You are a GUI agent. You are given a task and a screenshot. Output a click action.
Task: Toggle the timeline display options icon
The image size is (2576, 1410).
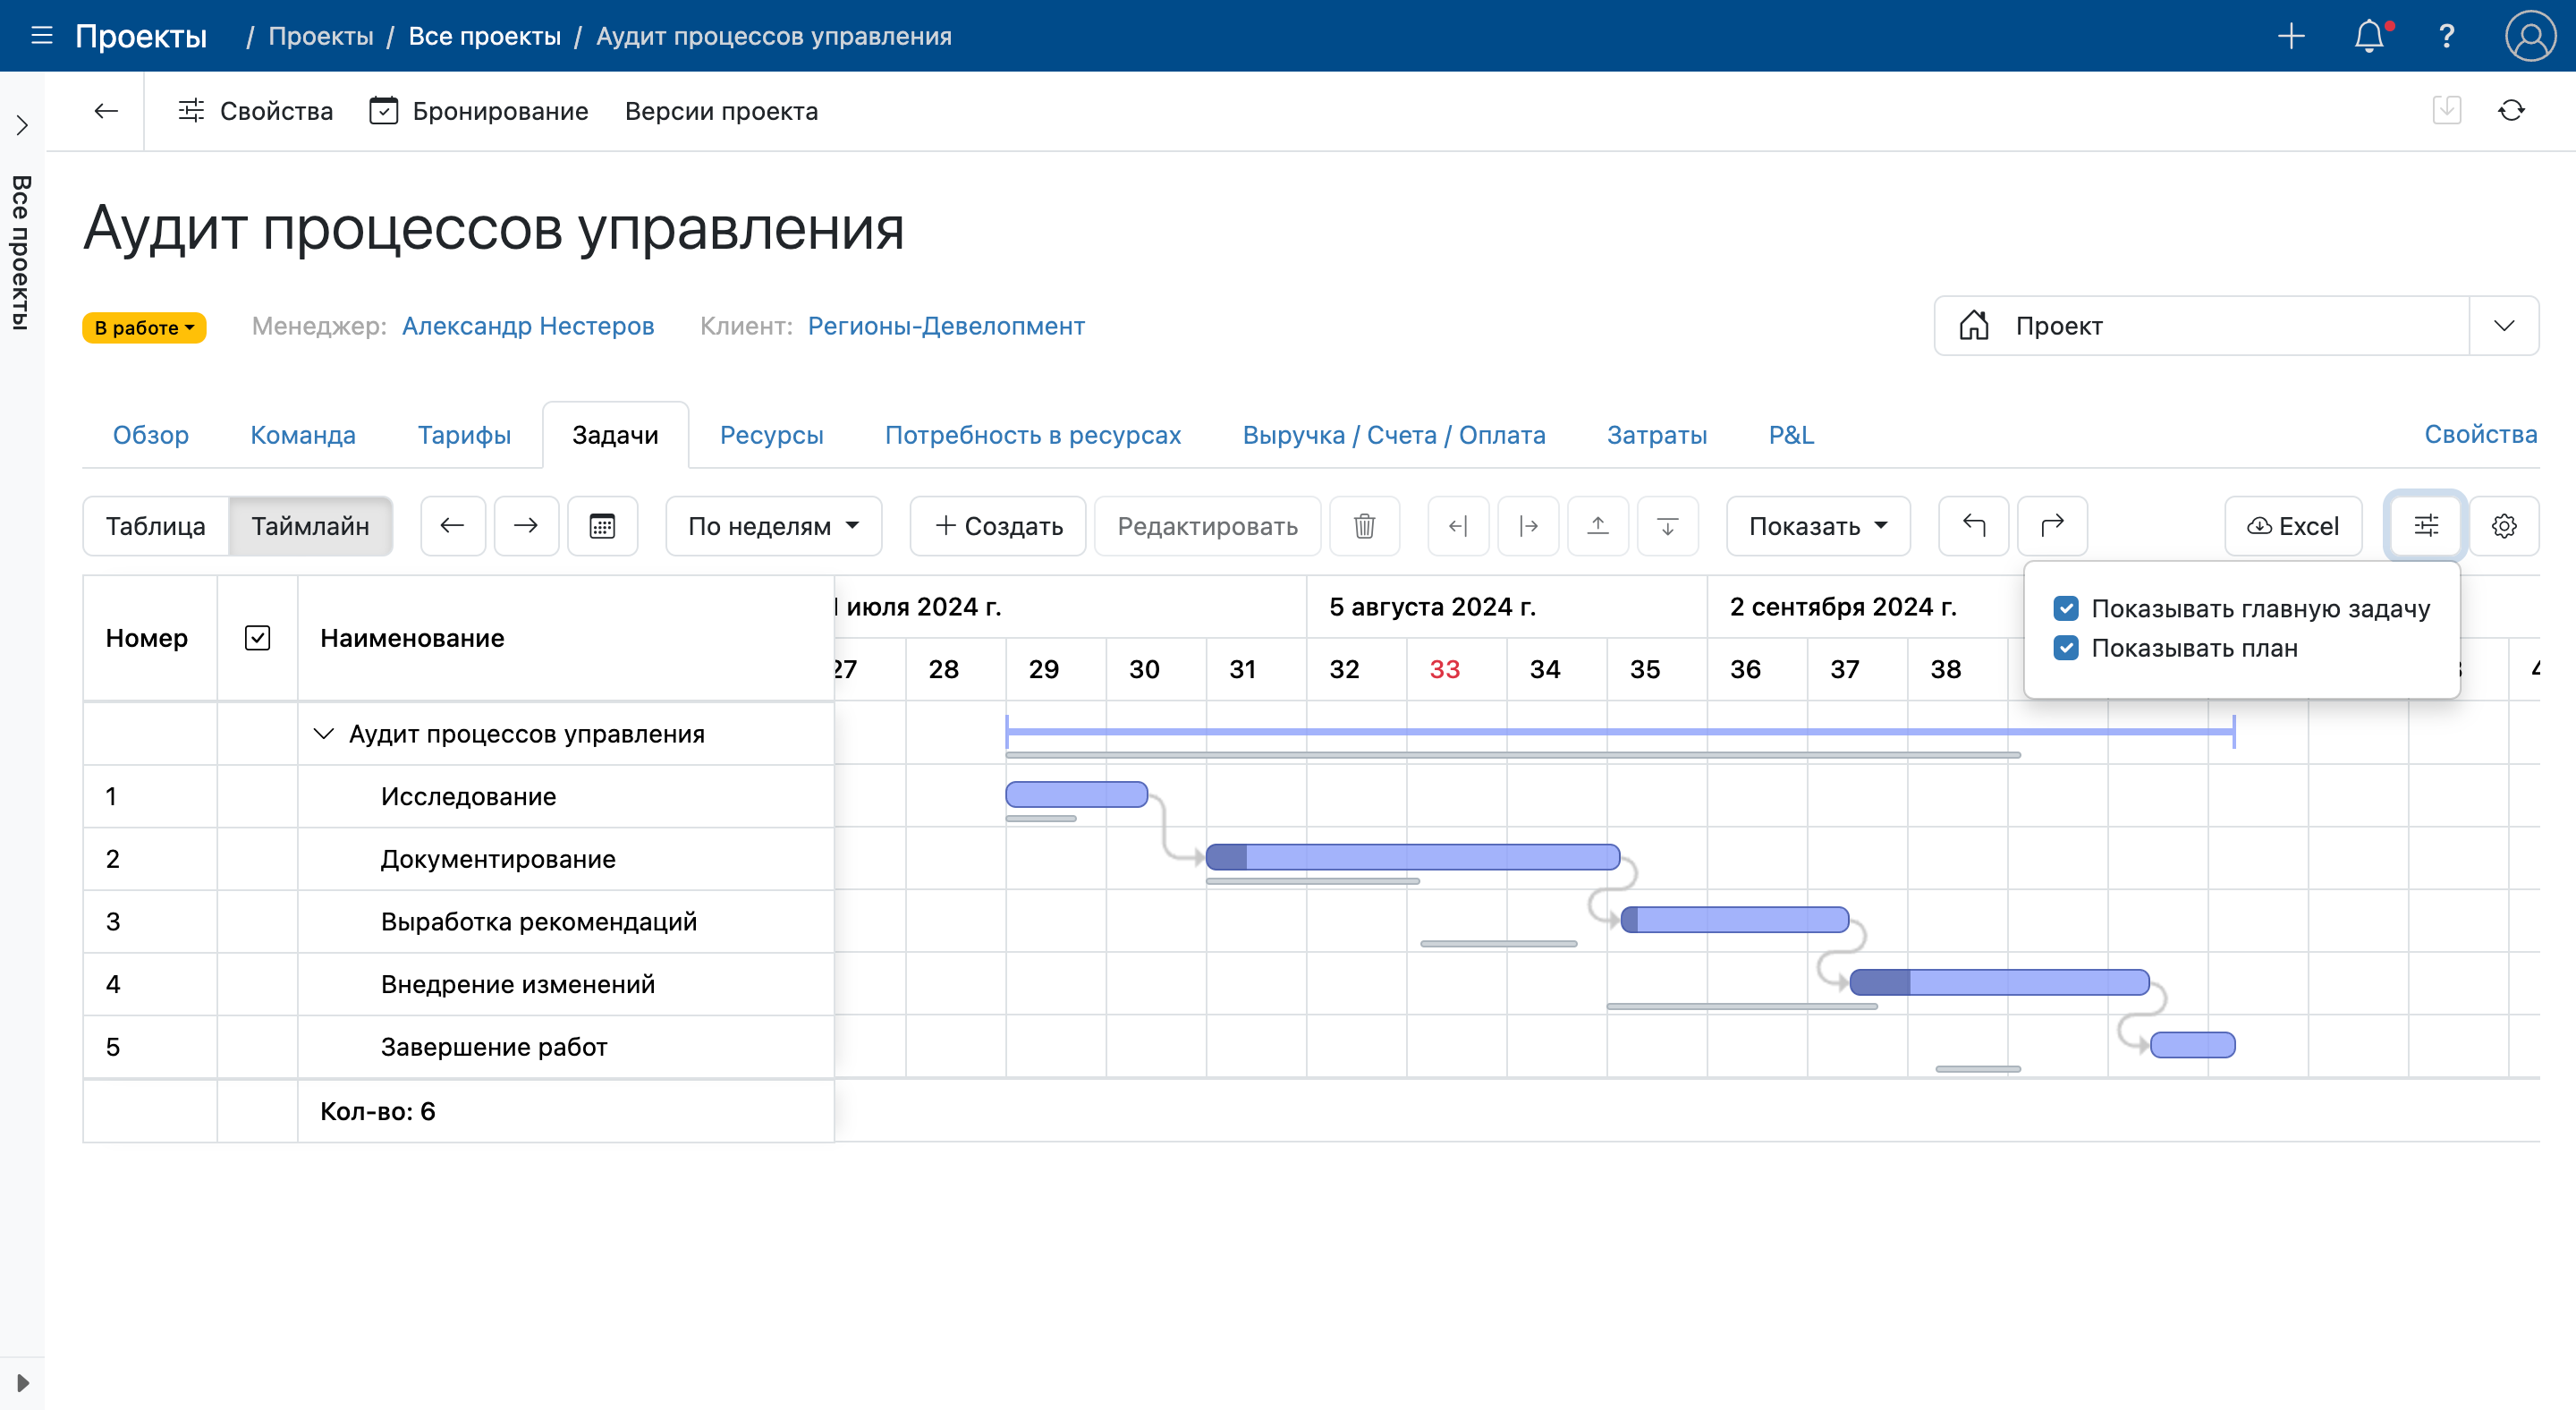2425,526
